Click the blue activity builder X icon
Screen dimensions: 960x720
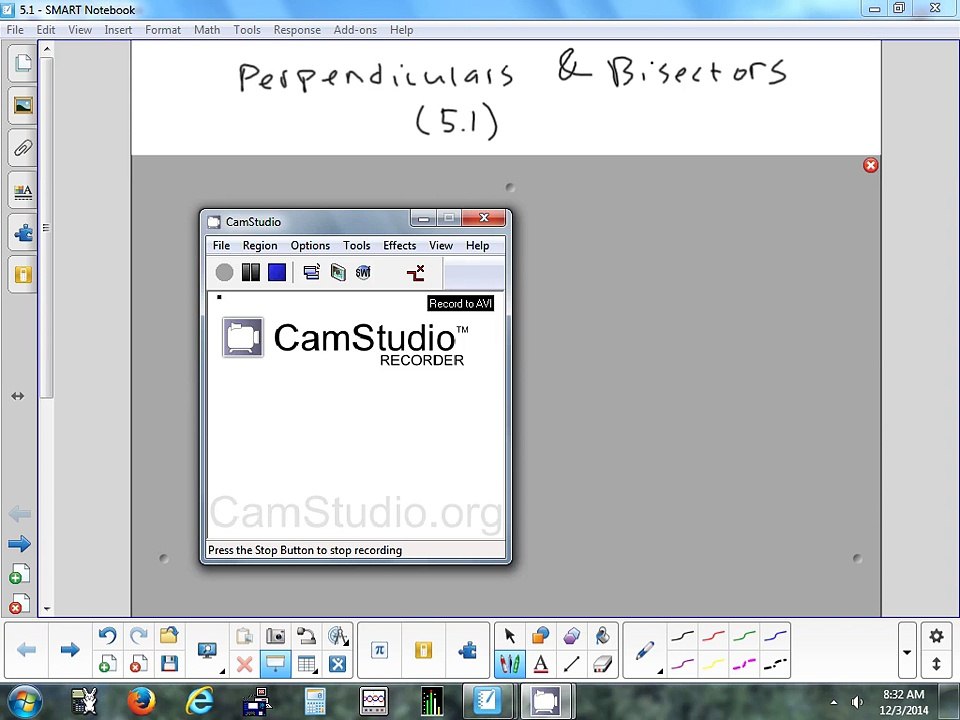click(x=337, y=664)
